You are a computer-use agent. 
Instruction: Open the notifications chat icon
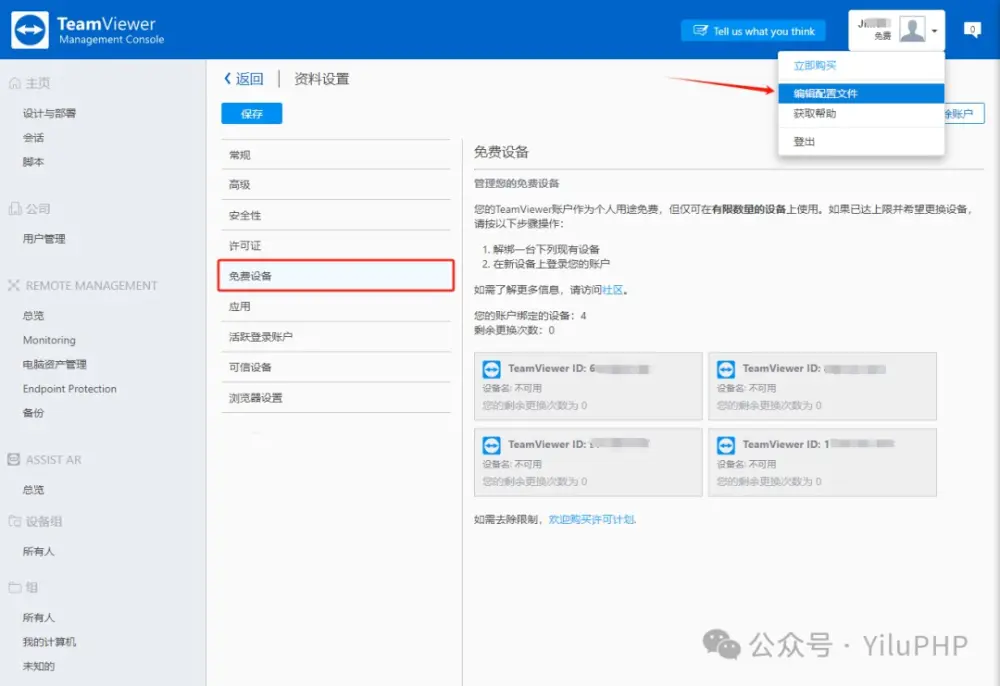(x=972, y=30)
